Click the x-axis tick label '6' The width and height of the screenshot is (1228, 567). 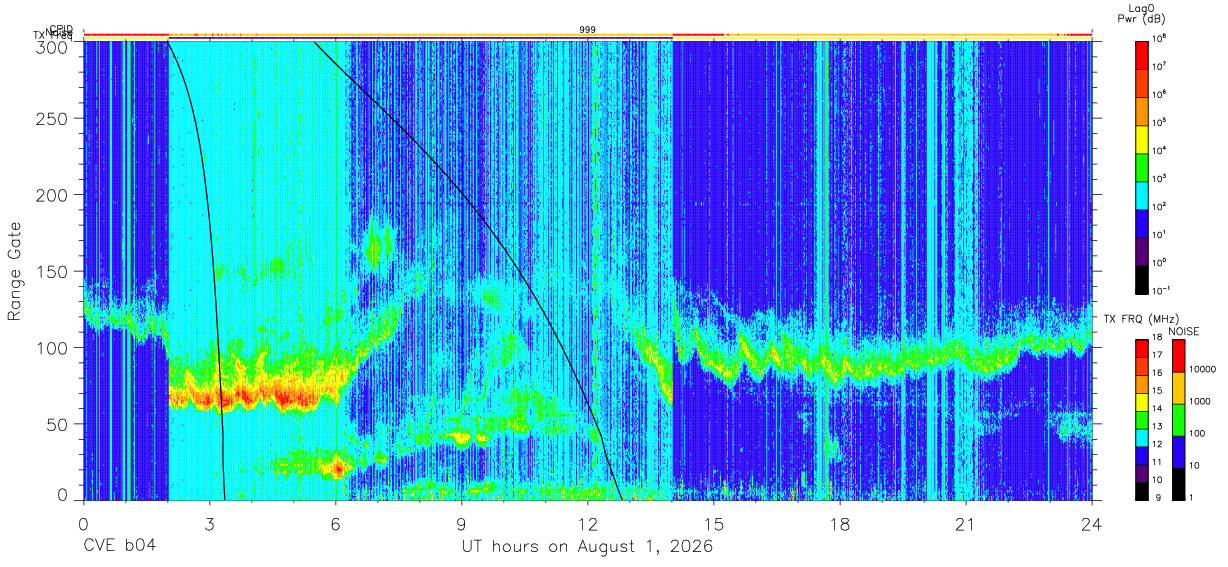coord(336,525)
